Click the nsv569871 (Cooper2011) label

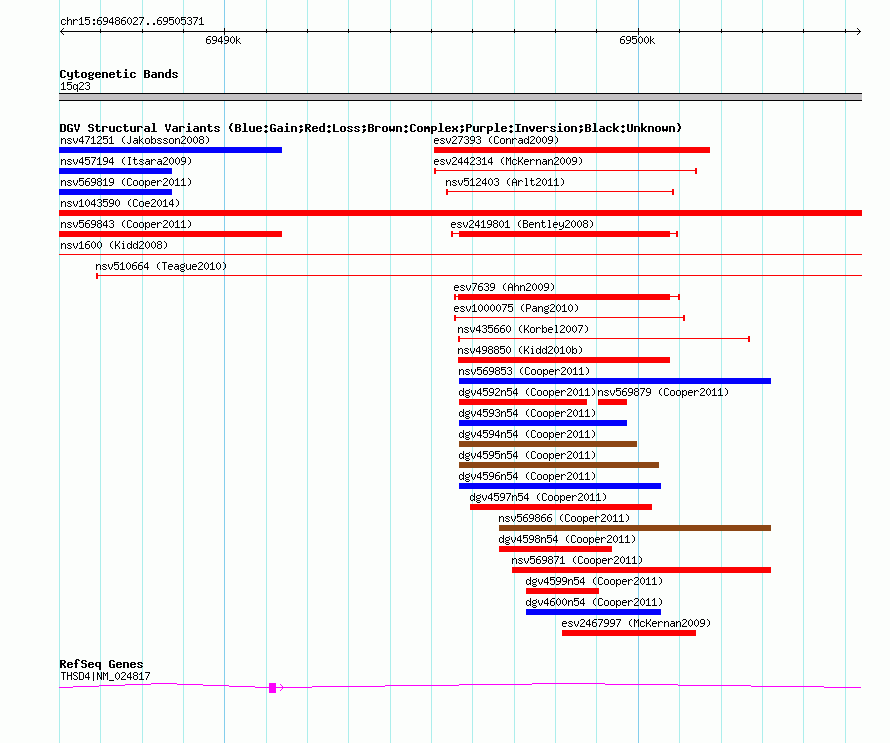pos(577,560)
